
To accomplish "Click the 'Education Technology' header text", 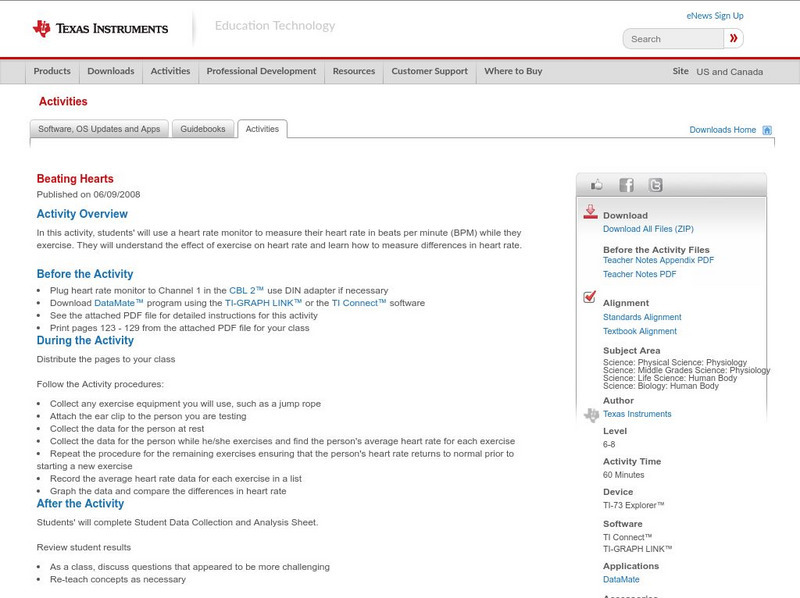I will point(275,26).
